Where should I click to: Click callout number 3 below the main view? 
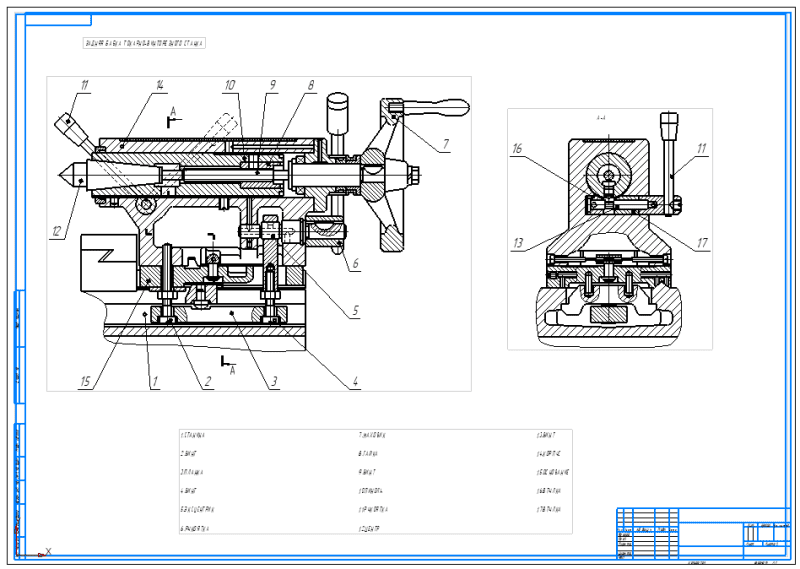pos(274,381)
